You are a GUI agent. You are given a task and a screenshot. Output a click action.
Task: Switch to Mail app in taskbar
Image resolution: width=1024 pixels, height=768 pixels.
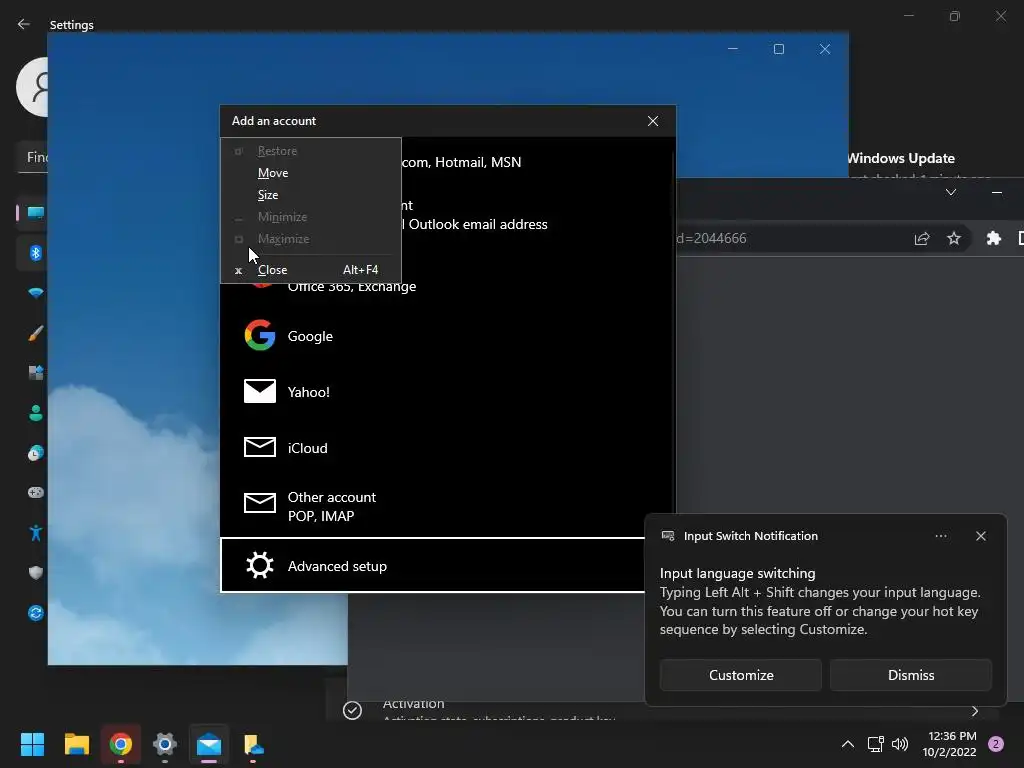coord(209,744)
